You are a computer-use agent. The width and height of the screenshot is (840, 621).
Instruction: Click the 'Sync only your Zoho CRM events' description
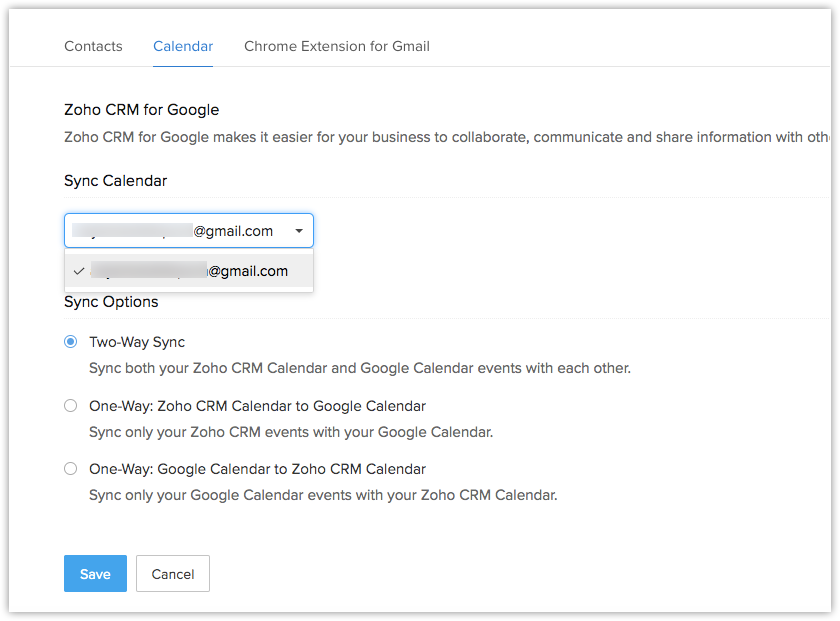[x=290, y=432]
